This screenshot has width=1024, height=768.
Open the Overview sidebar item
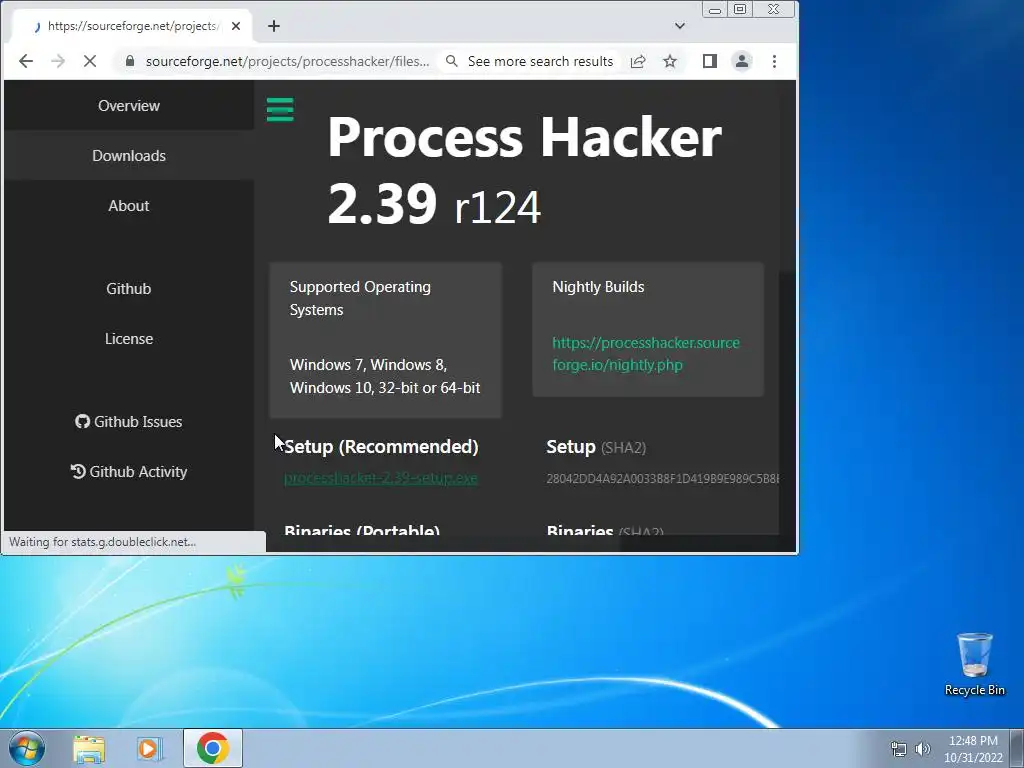(x=129, y=106)
